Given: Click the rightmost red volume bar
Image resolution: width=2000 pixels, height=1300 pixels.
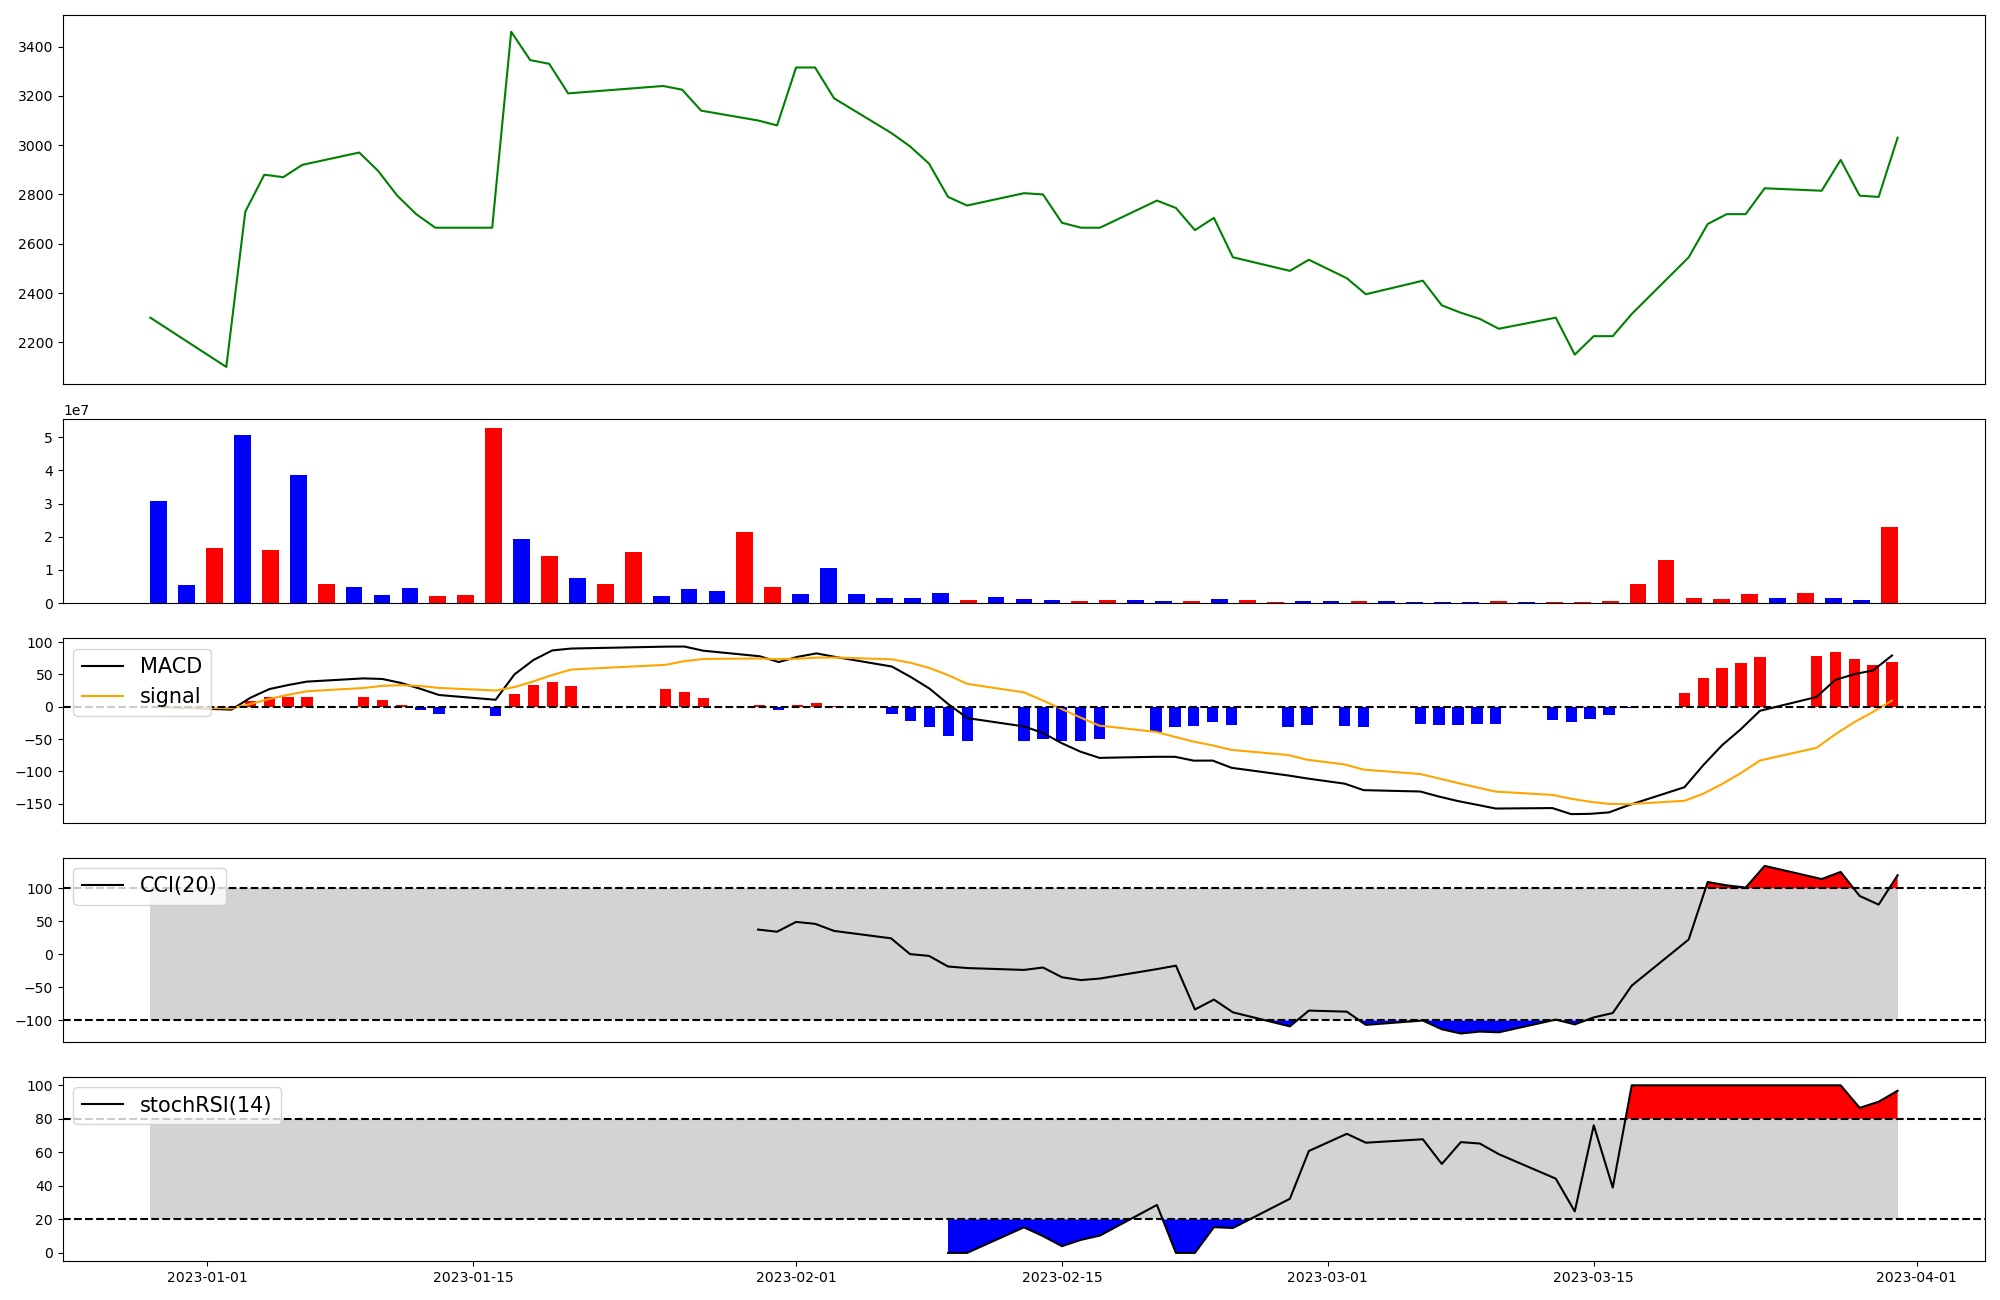Looking at the screenshot, I should pyautogui.click(x=1889, y=565).
